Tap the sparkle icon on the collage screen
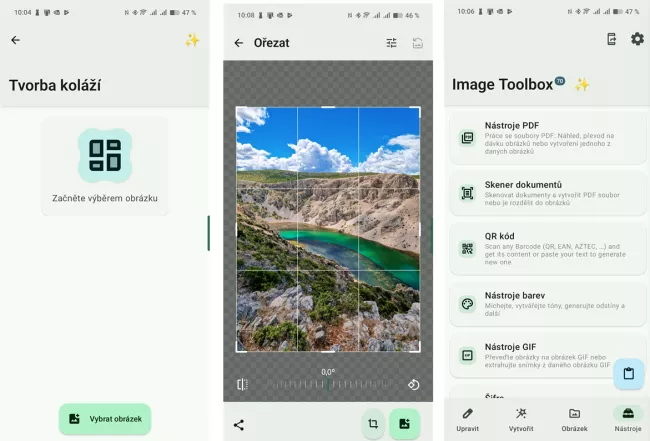The image size is (650, 441). click(192, 40)
